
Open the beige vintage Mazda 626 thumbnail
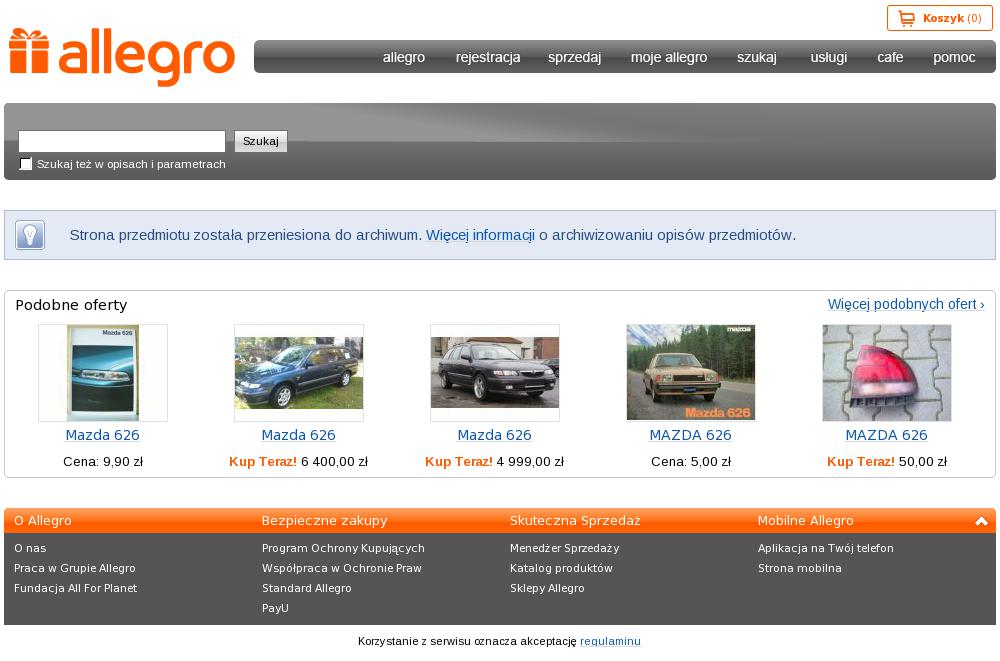[691, 373]
